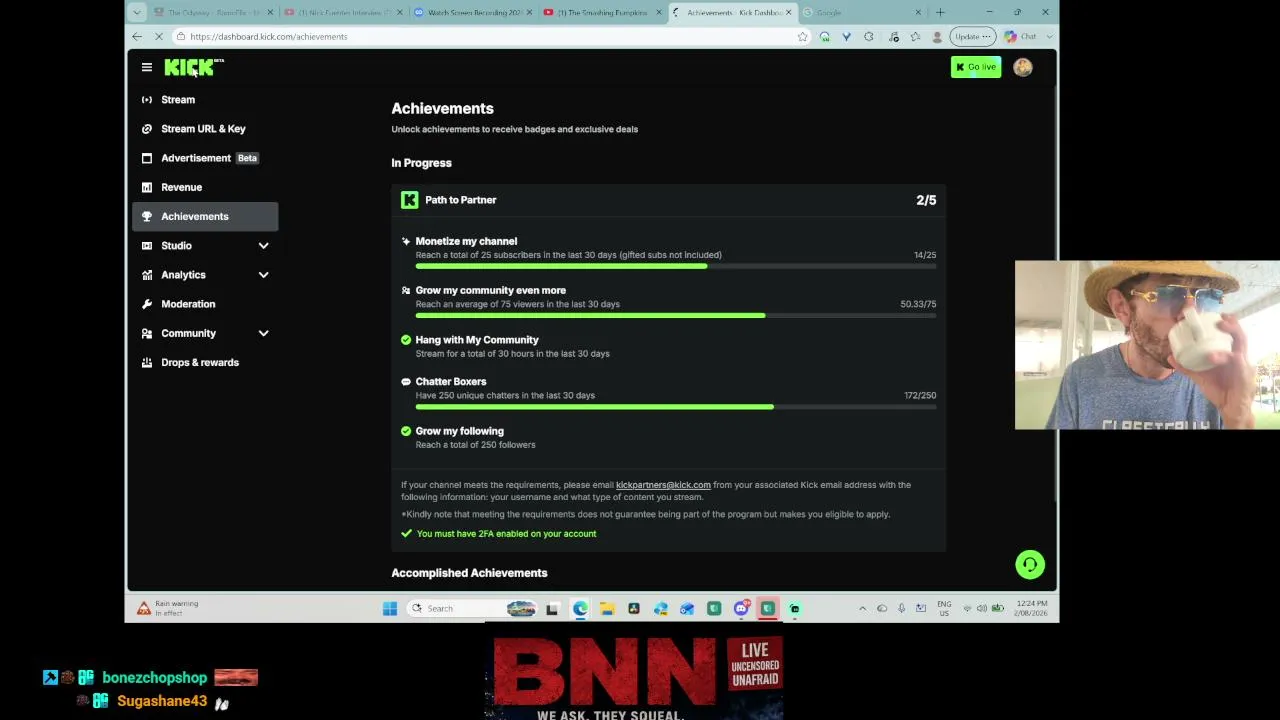
Task: Click the Moderation wrench icon
Action: [x=147, y=304]
